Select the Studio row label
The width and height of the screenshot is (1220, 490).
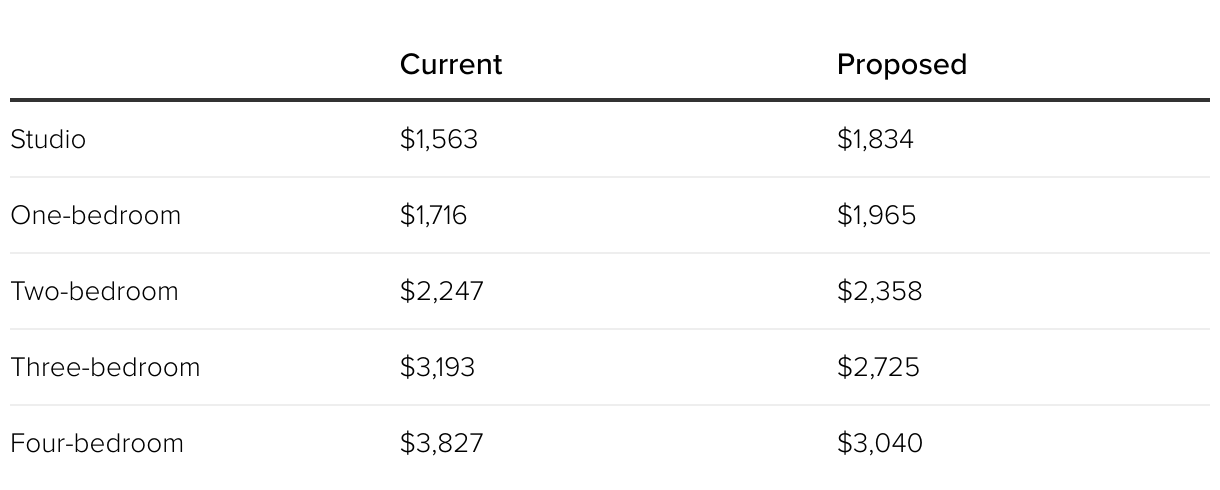[x=48, y=139]
